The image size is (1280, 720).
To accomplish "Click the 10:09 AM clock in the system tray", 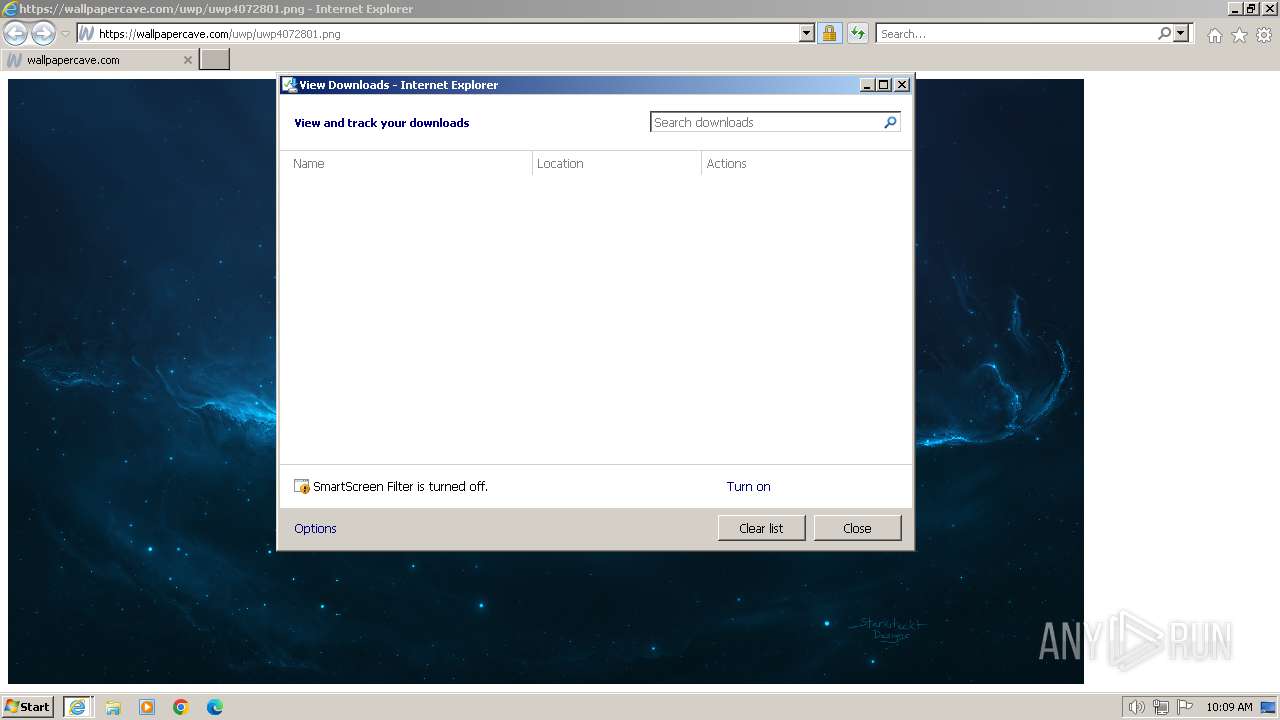I will pos(1229,707).
